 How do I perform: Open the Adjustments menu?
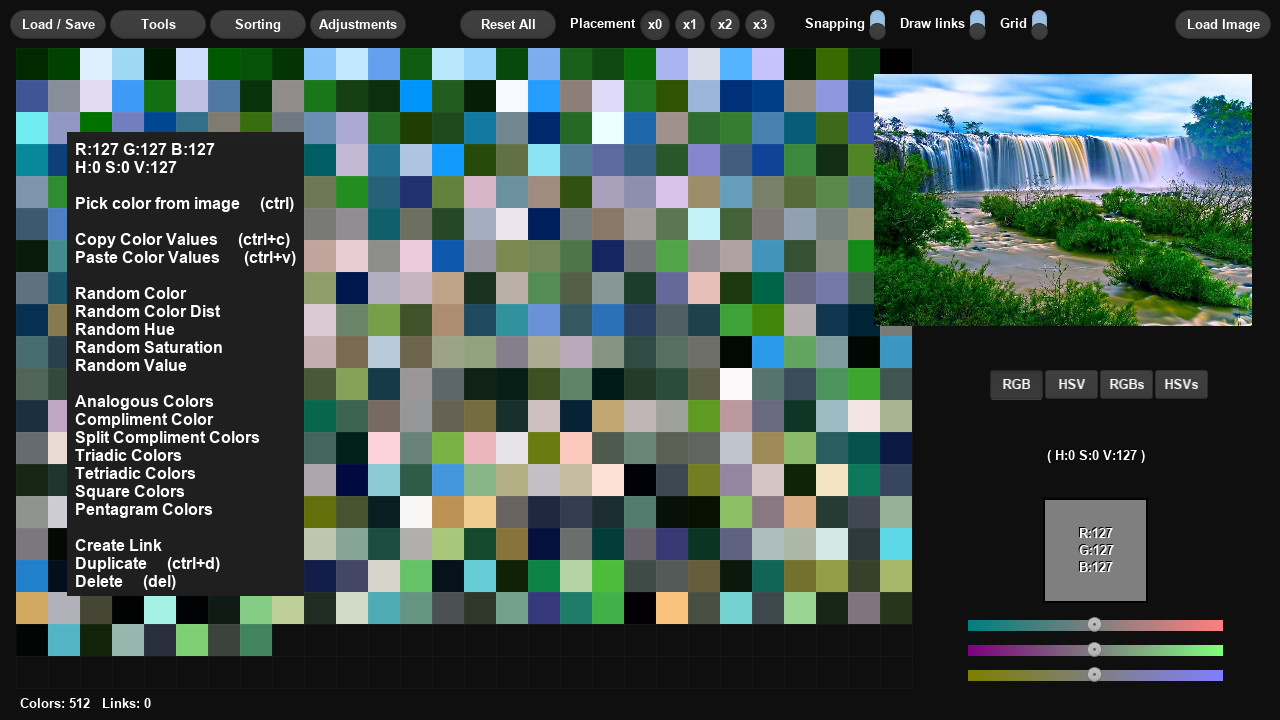[x=358, y=24]
